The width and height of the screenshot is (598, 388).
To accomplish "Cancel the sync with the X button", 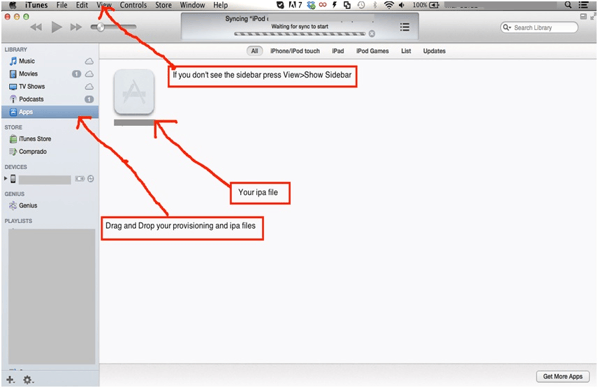I will pos(372,34).
